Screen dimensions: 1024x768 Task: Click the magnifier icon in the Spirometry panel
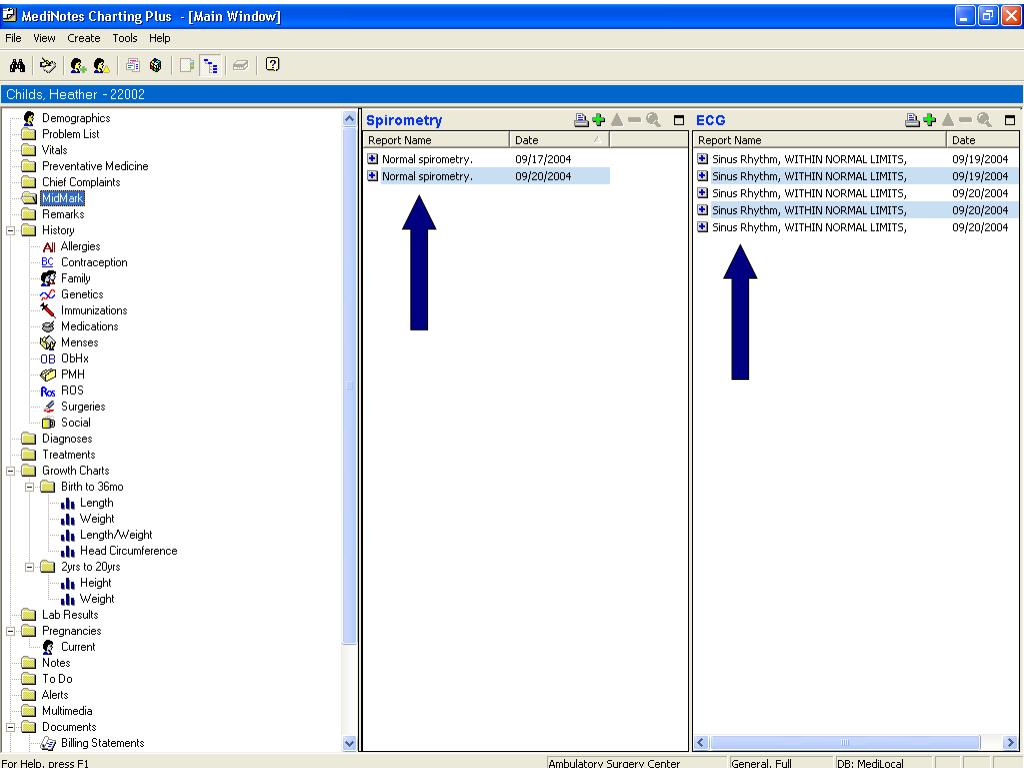(x=653, y=120)
